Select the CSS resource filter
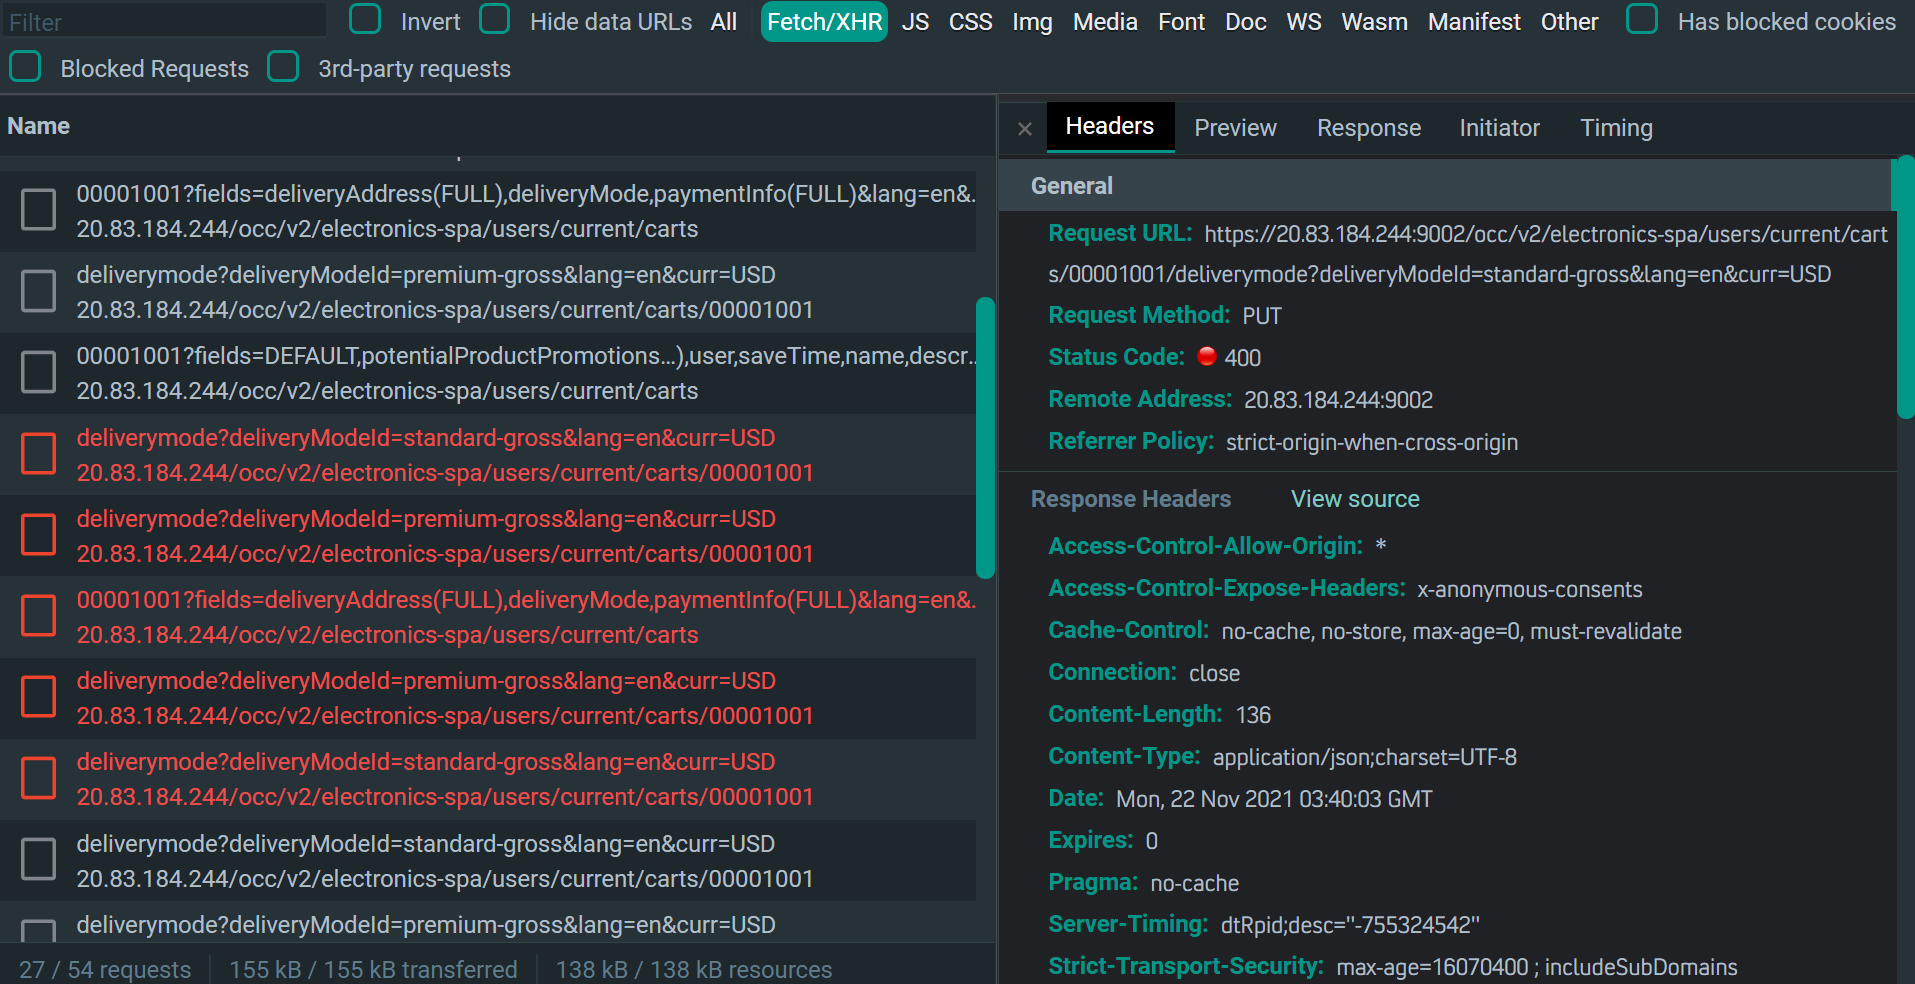This screenshot has height=984, width=1915. click(x=969, y=21)
